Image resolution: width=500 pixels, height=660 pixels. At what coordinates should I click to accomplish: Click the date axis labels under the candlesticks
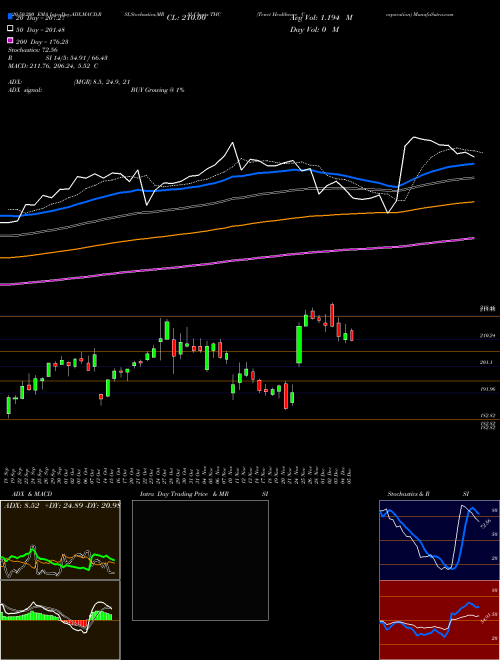pos(179,474)
